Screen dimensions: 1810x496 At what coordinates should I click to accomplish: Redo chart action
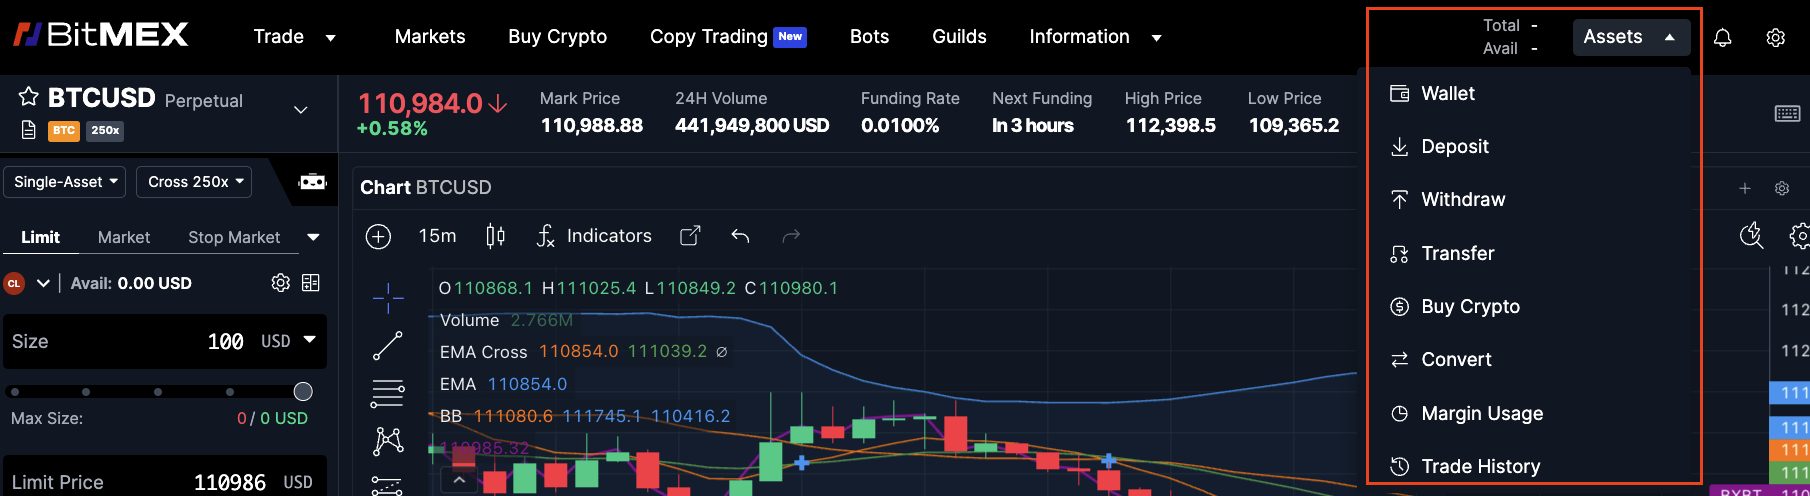(x=791, y=236)
